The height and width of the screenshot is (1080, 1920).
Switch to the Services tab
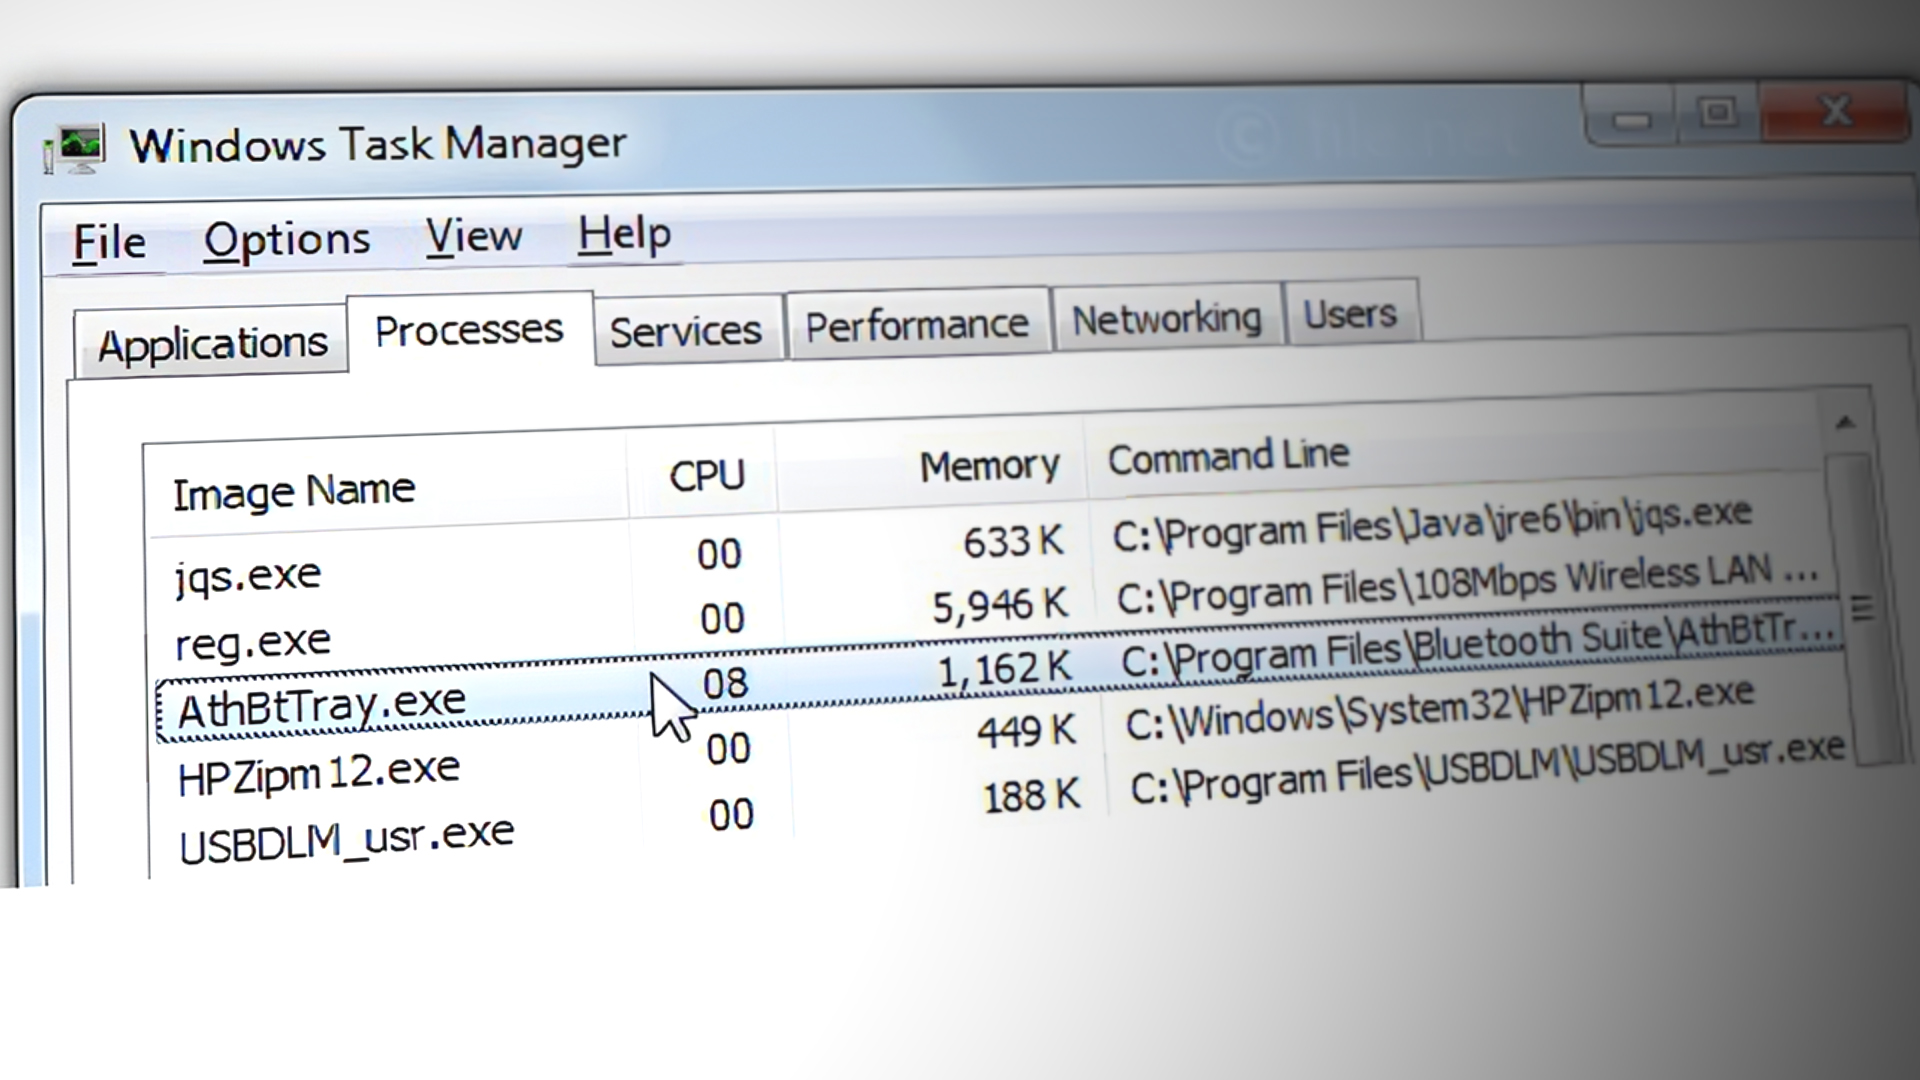686,331
